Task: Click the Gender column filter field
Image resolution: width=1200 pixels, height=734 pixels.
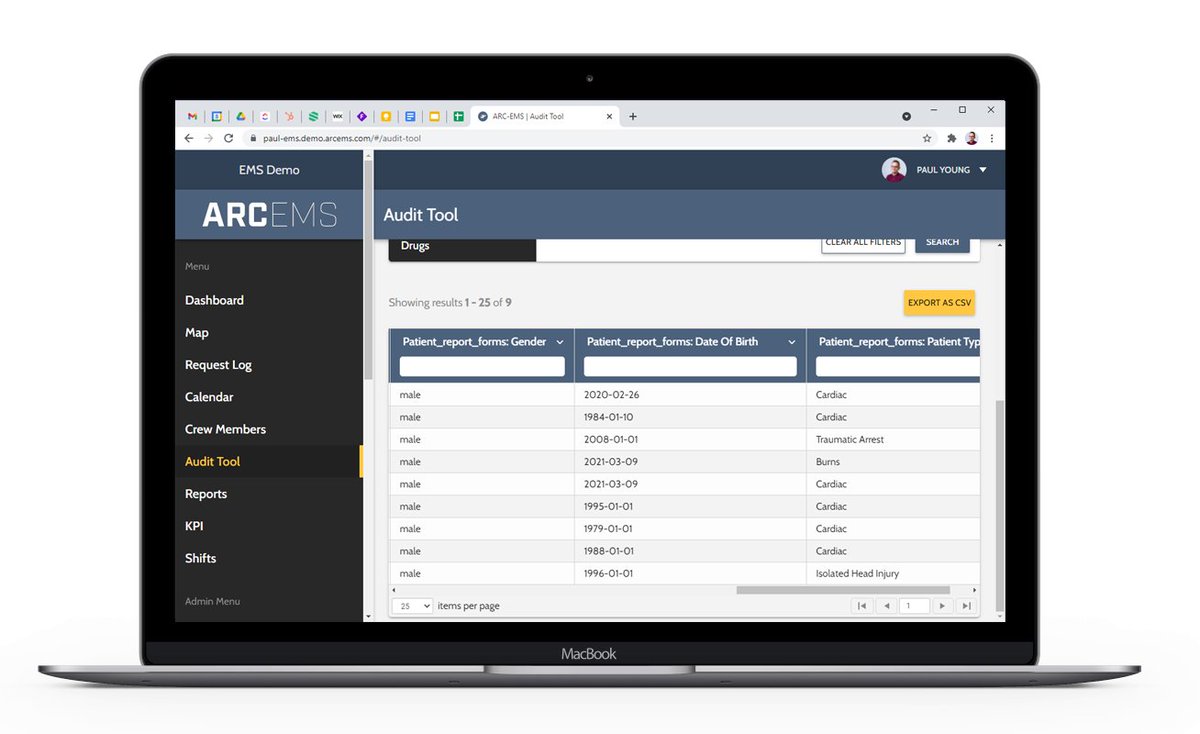Action: [x=482, y=367]
